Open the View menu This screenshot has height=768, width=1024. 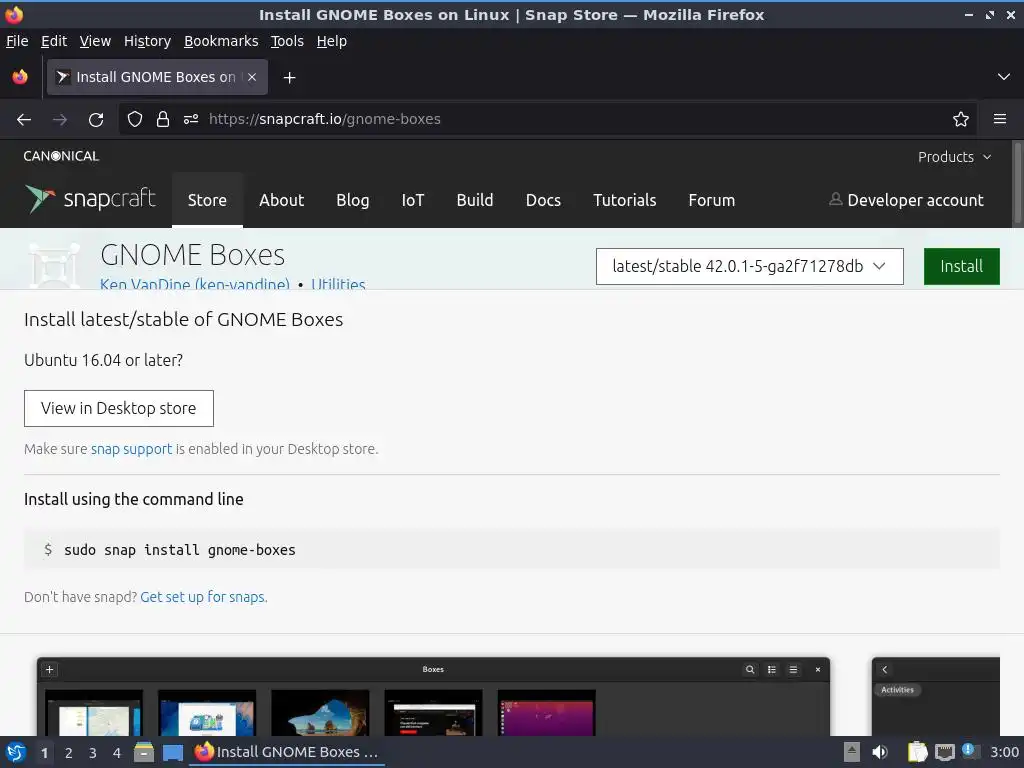pos(95,41)
